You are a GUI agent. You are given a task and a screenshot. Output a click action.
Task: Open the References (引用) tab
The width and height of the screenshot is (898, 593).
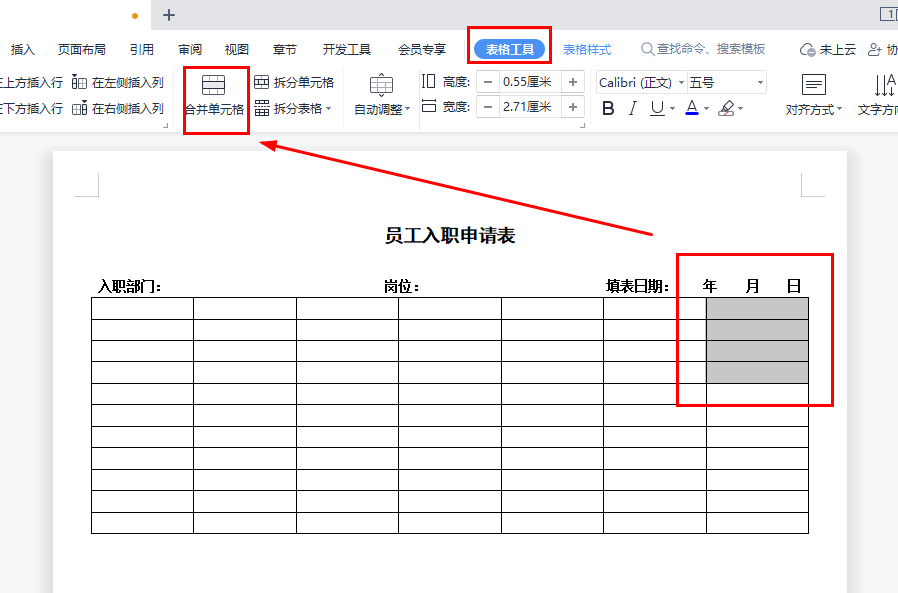141,50
